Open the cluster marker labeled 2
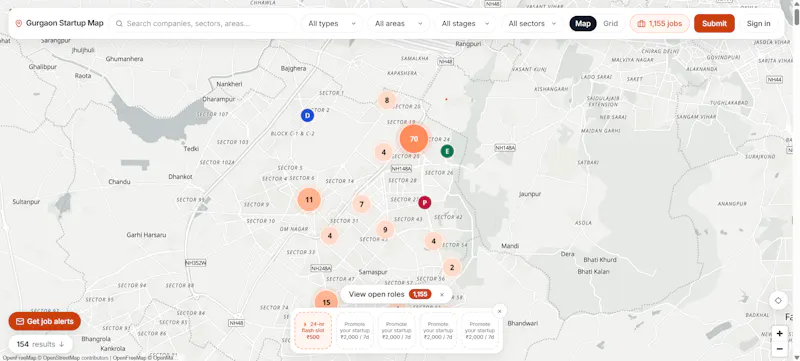The width and height of the screenshot is (800, 361). click(452, 267)
